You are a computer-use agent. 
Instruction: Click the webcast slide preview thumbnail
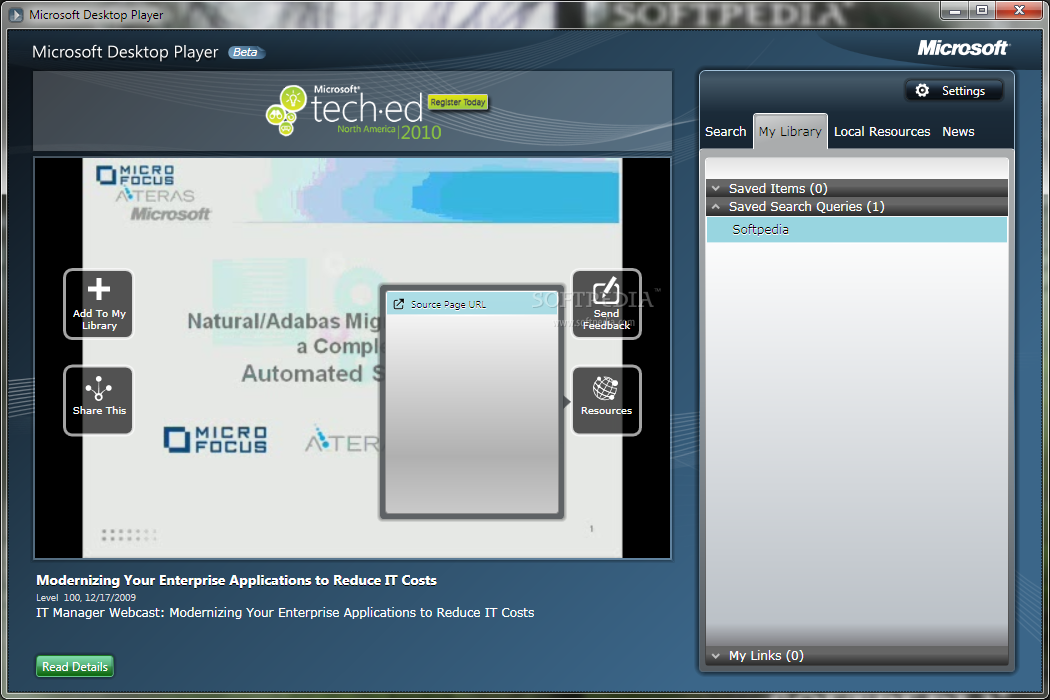click(x=352, y=358)
